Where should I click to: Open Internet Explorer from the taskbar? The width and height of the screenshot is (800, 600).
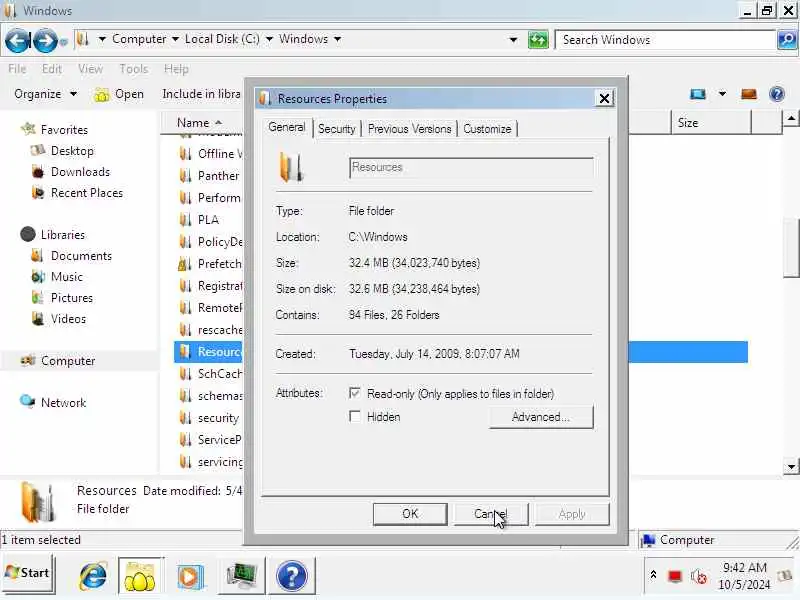tap(93, 577)
